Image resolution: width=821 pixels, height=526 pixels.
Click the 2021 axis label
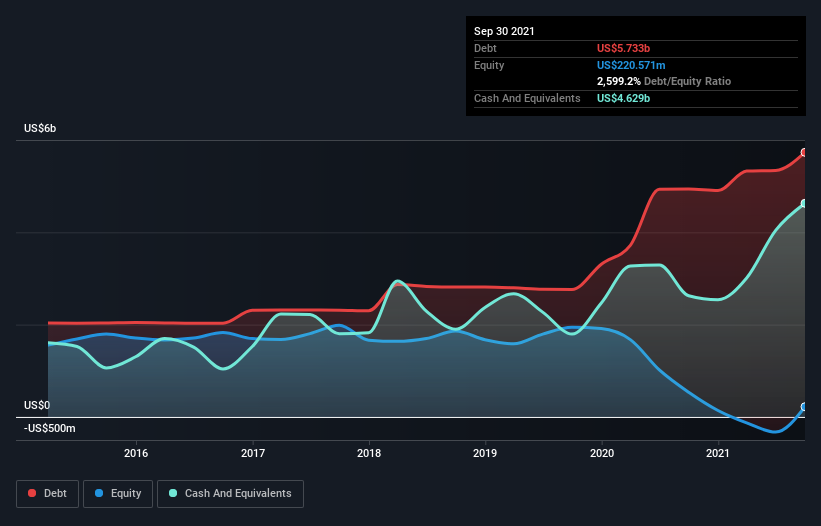[718, 453]
